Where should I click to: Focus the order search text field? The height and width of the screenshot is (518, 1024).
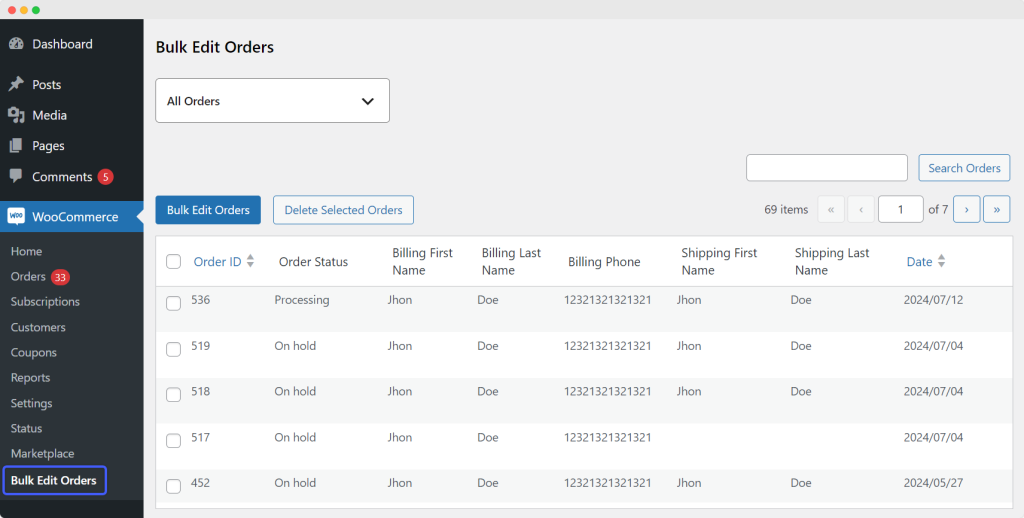point(826,168)
